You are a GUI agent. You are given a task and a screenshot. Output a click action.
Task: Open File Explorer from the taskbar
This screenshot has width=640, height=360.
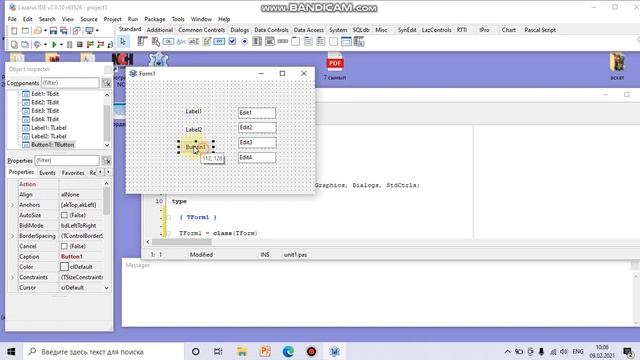(x=242, y=351)
